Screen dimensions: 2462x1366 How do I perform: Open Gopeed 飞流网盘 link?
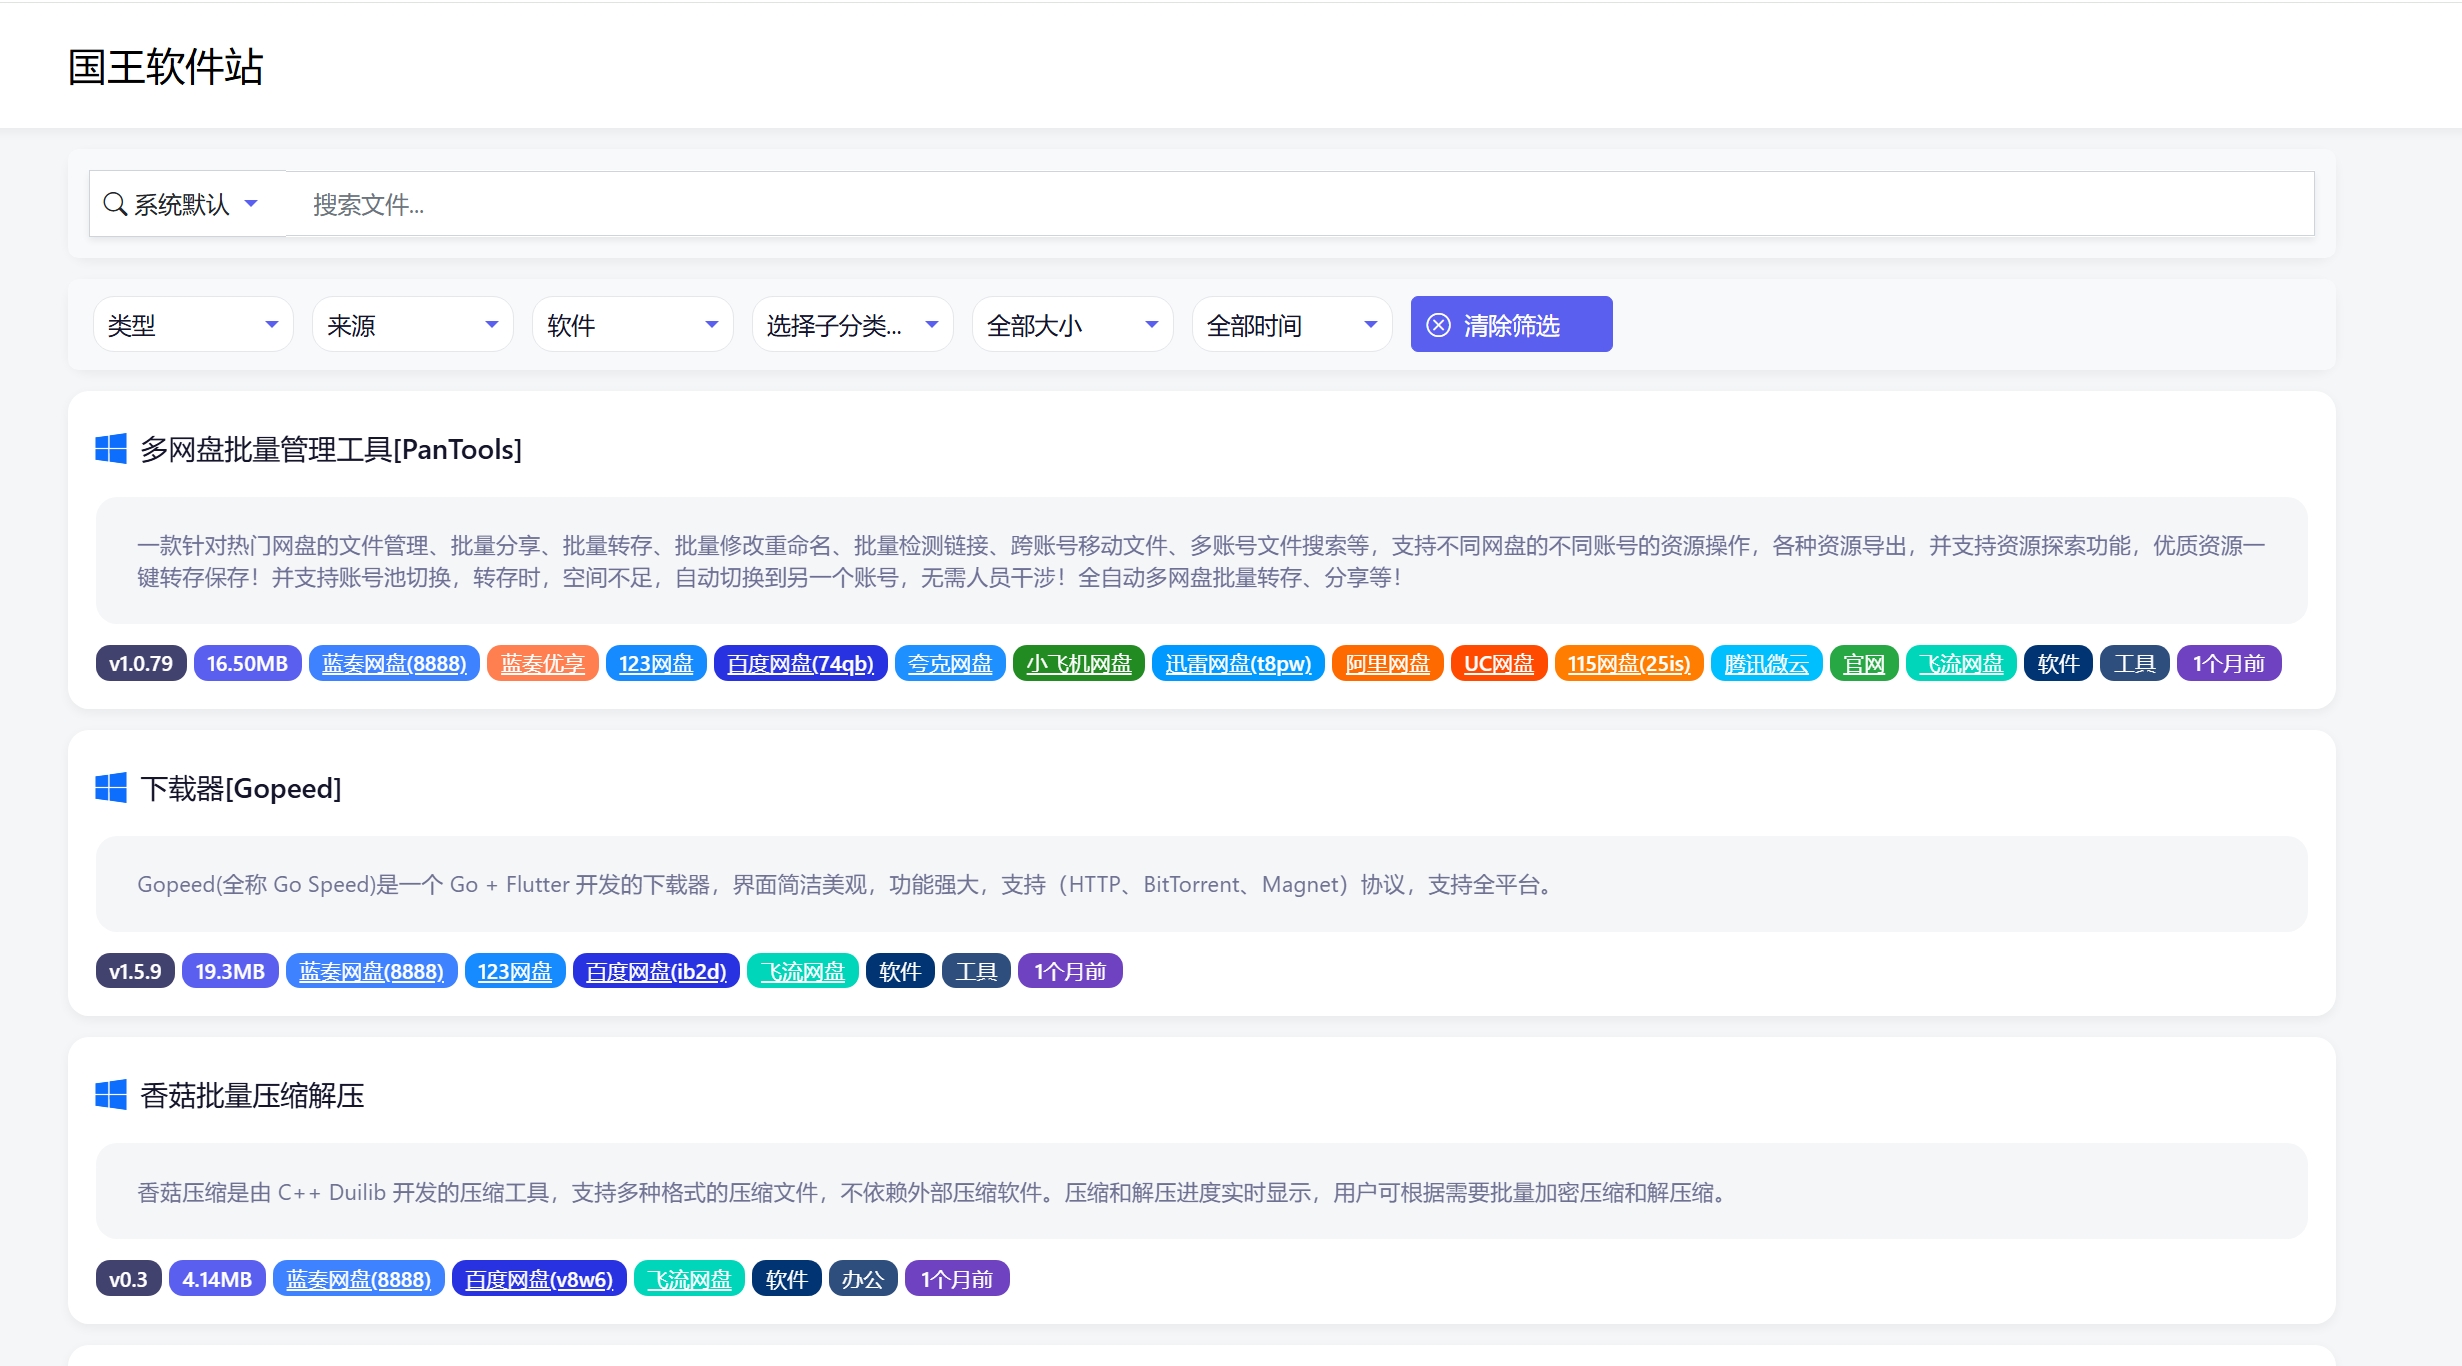pos(803,971)
